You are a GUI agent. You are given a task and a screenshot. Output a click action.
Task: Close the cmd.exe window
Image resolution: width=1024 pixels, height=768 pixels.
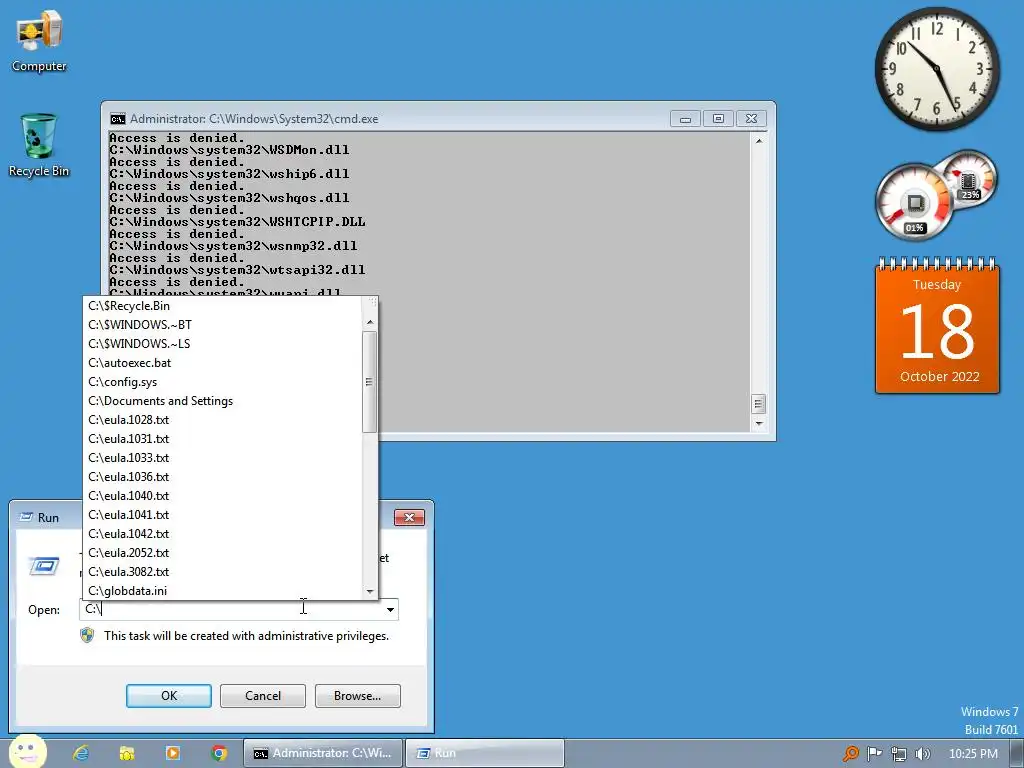click(752, 119)
